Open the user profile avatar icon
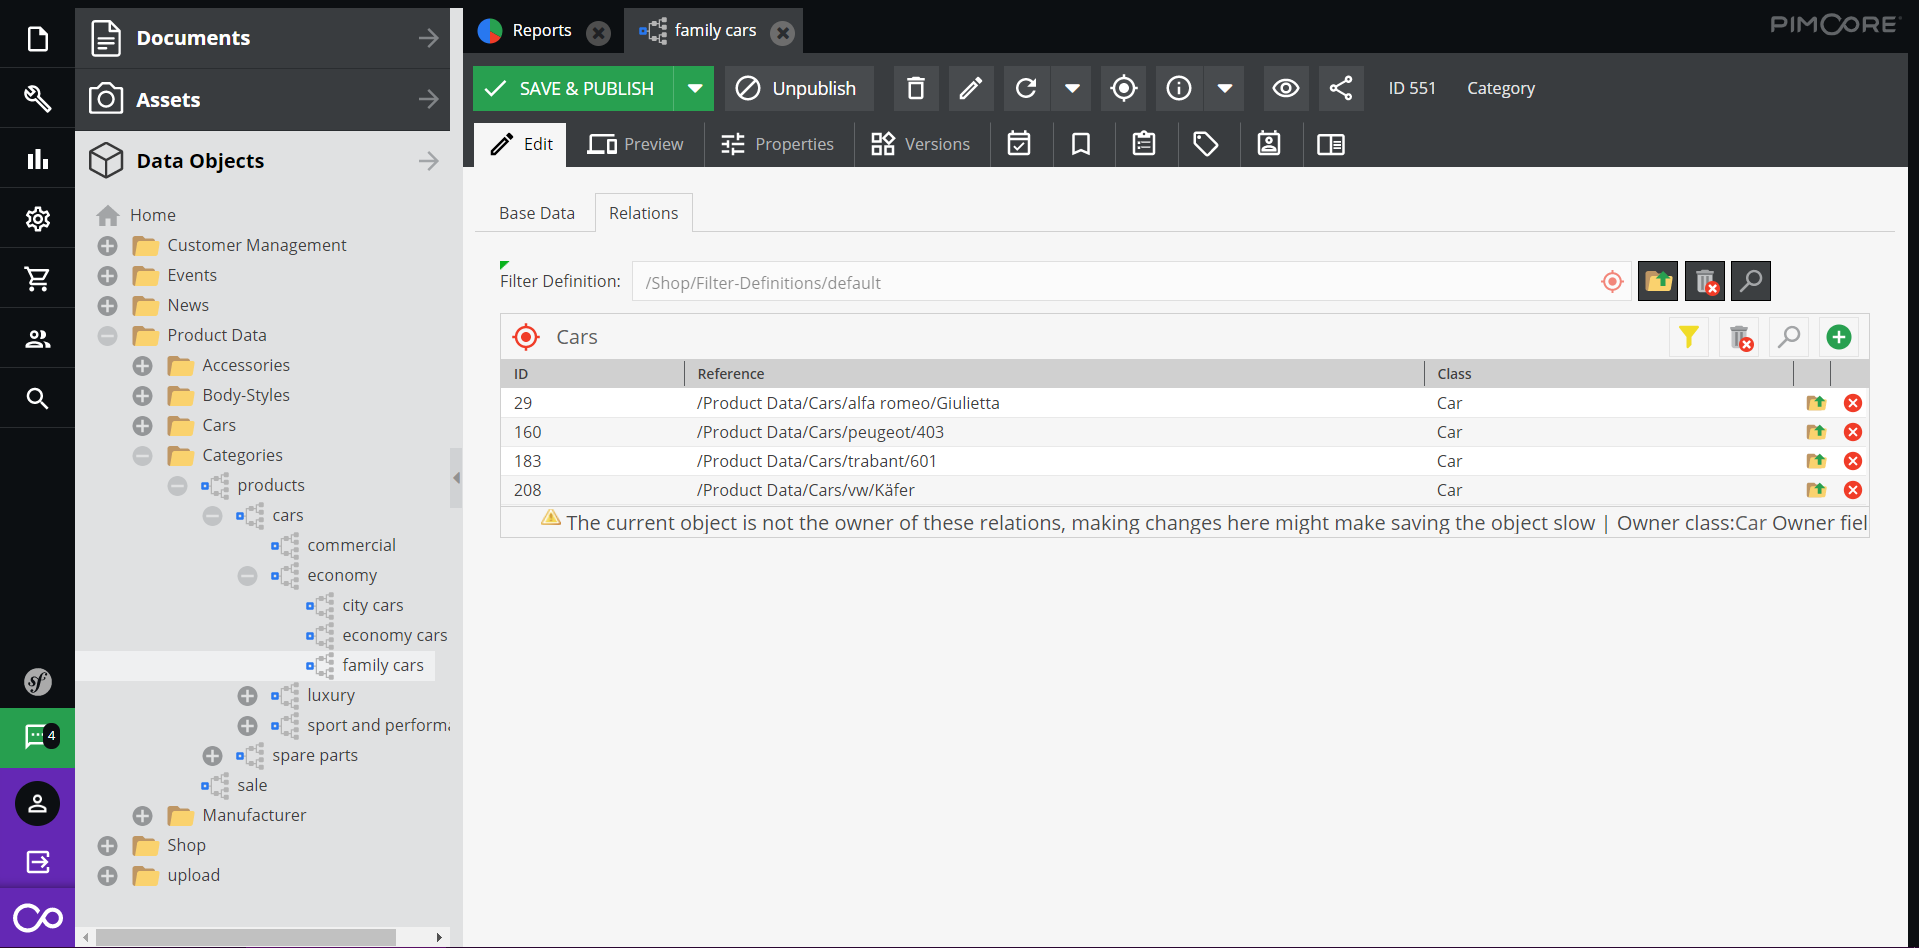 pyautogui.click(x=37, y=803)
